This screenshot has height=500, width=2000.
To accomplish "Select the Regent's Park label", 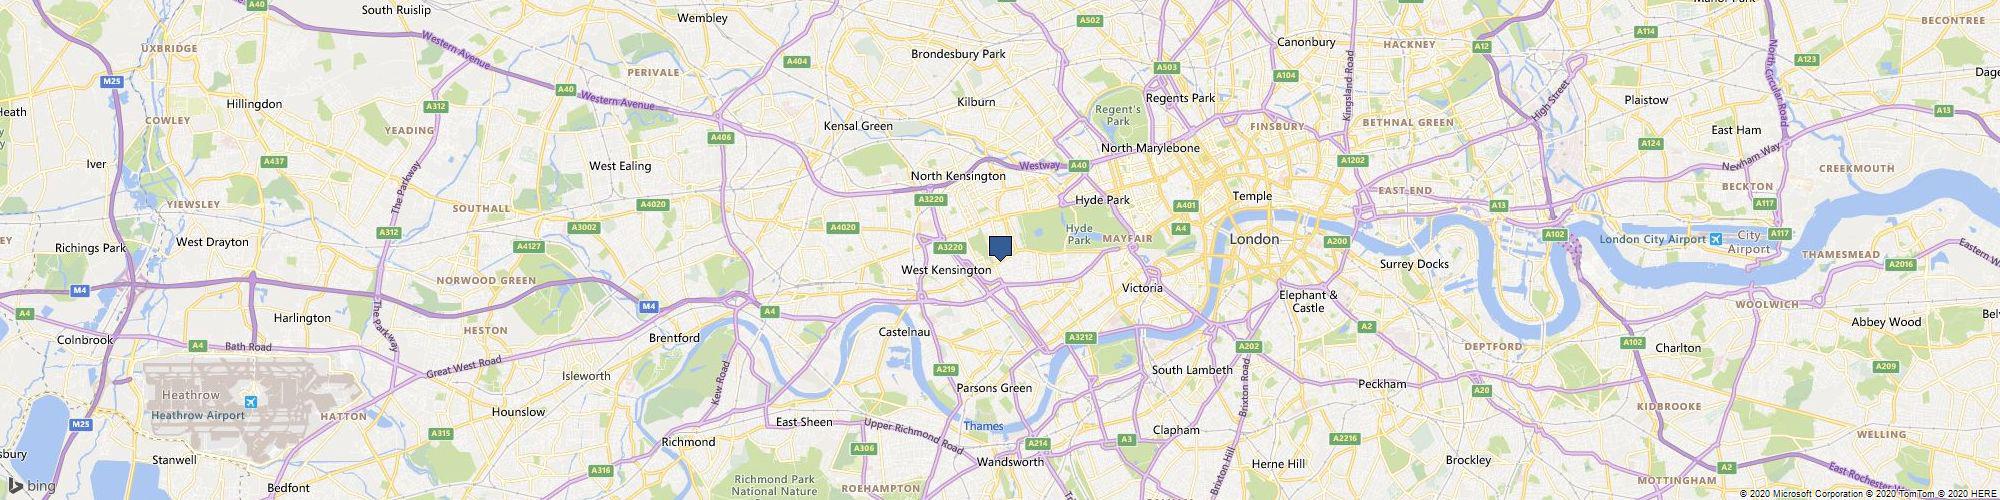I will [1117, 115].
